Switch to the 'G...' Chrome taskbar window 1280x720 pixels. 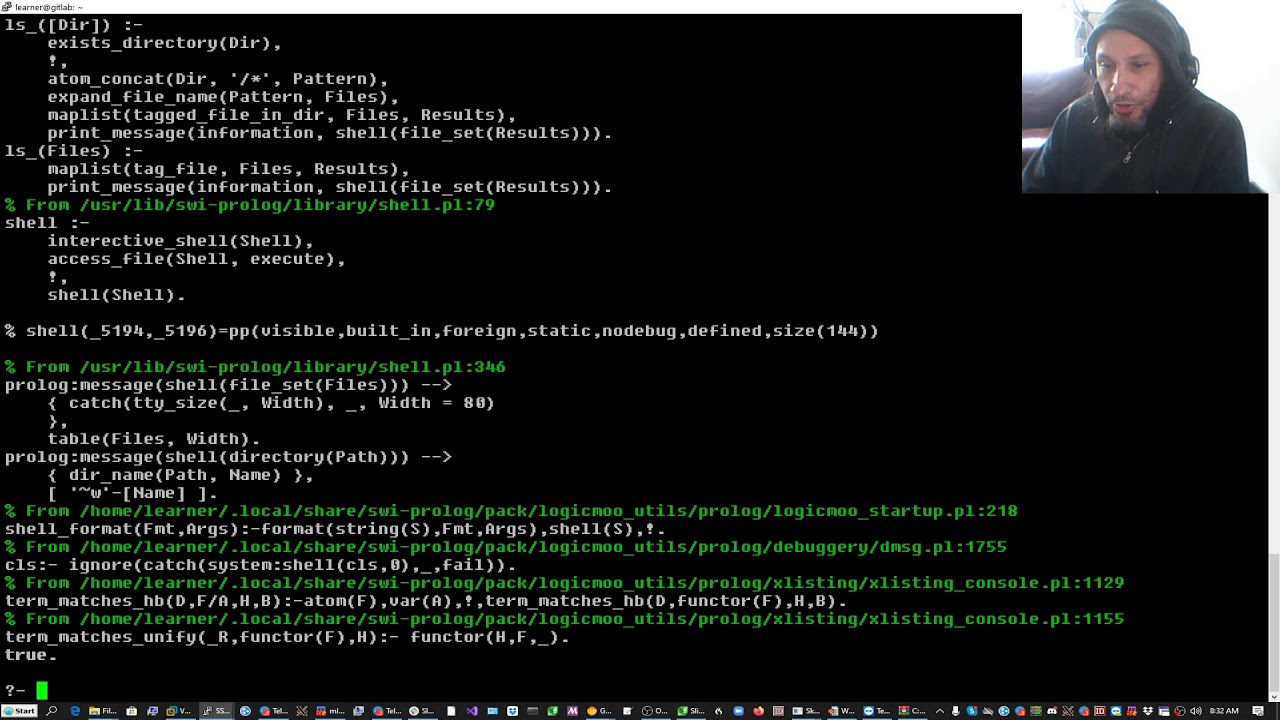[x=599, y=711]
